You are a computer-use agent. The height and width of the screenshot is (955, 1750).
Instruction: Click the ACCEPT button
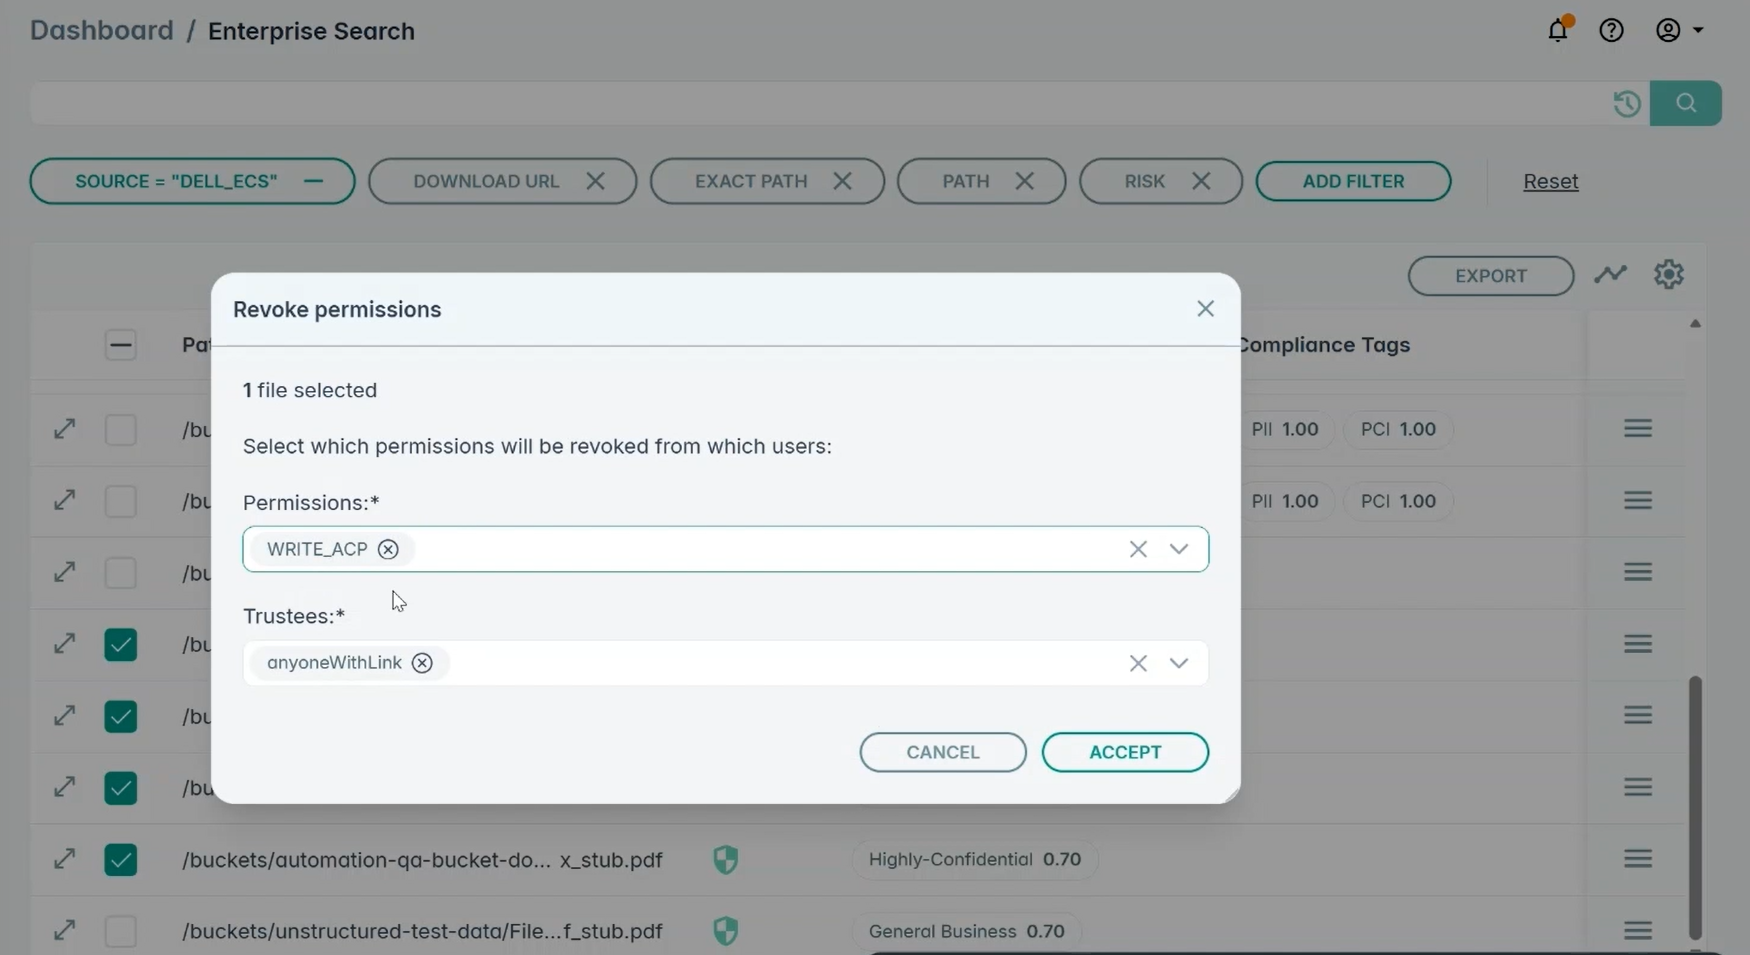coord(1125,752)
